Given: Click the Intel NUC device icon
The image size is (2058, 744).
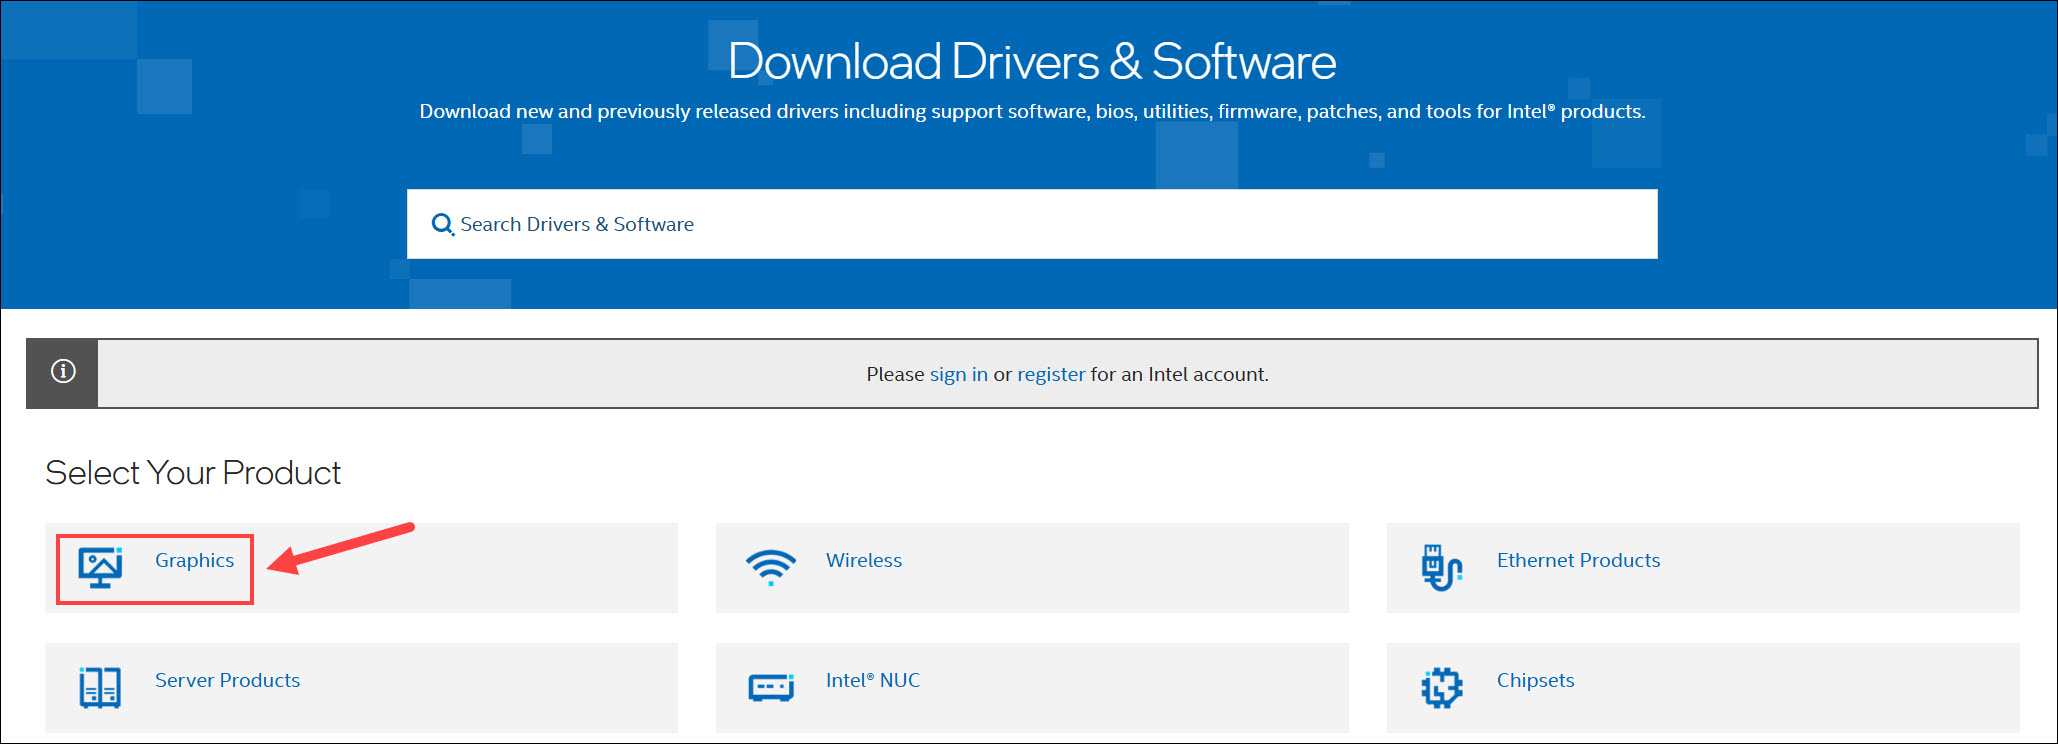Looking at the screenshot, I should point(771,688).
